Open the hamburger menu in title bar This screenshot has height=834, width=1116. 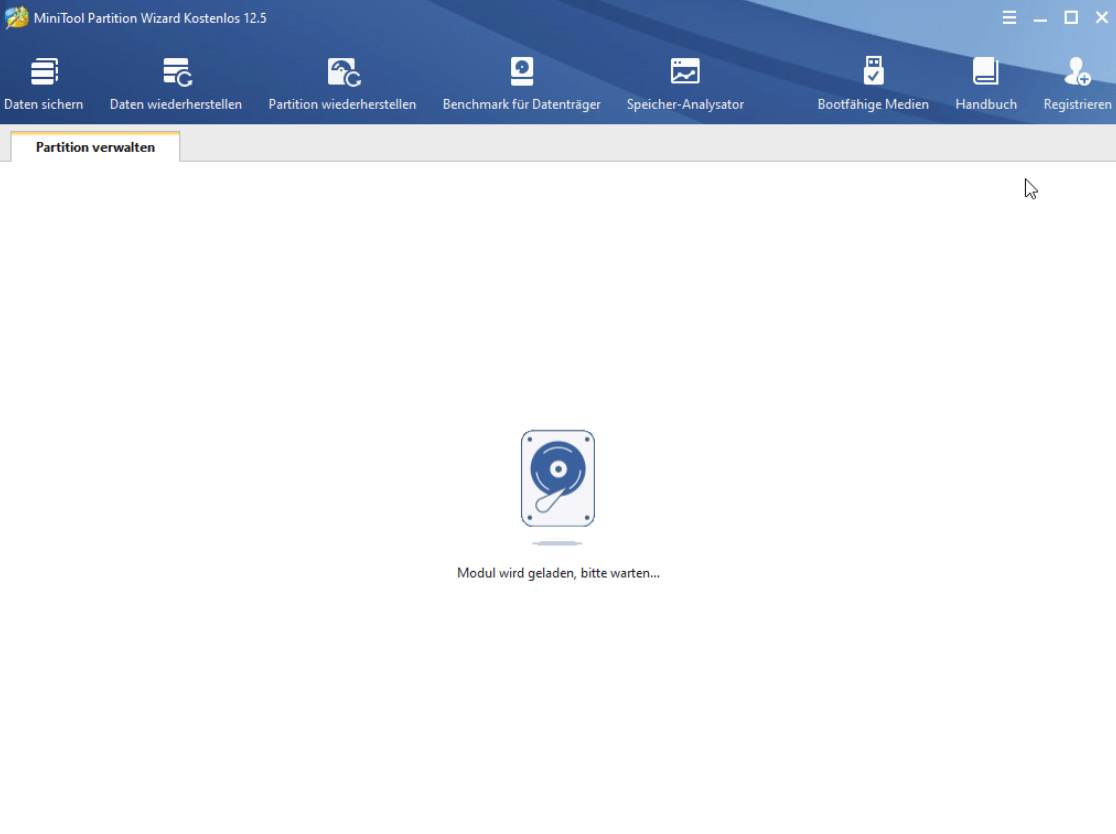click(x=1009, y=18)
